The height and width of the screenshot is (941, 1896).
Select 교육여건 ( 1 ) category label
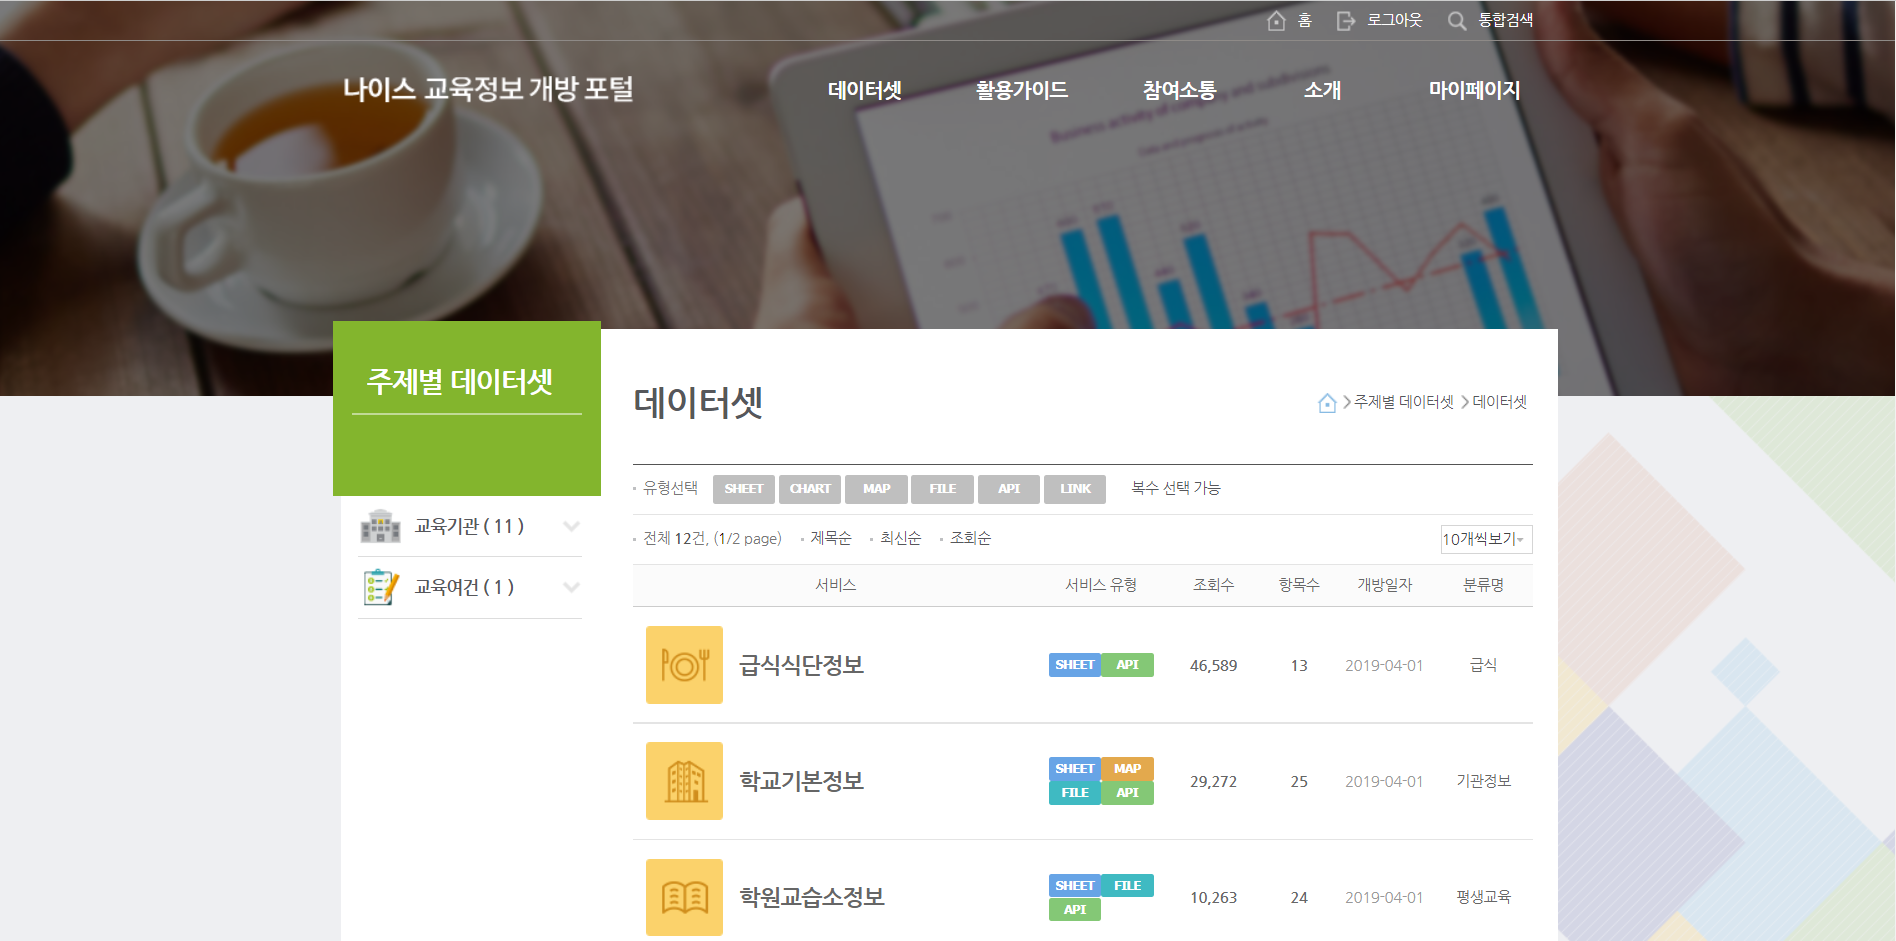click(x=464, y=588)
